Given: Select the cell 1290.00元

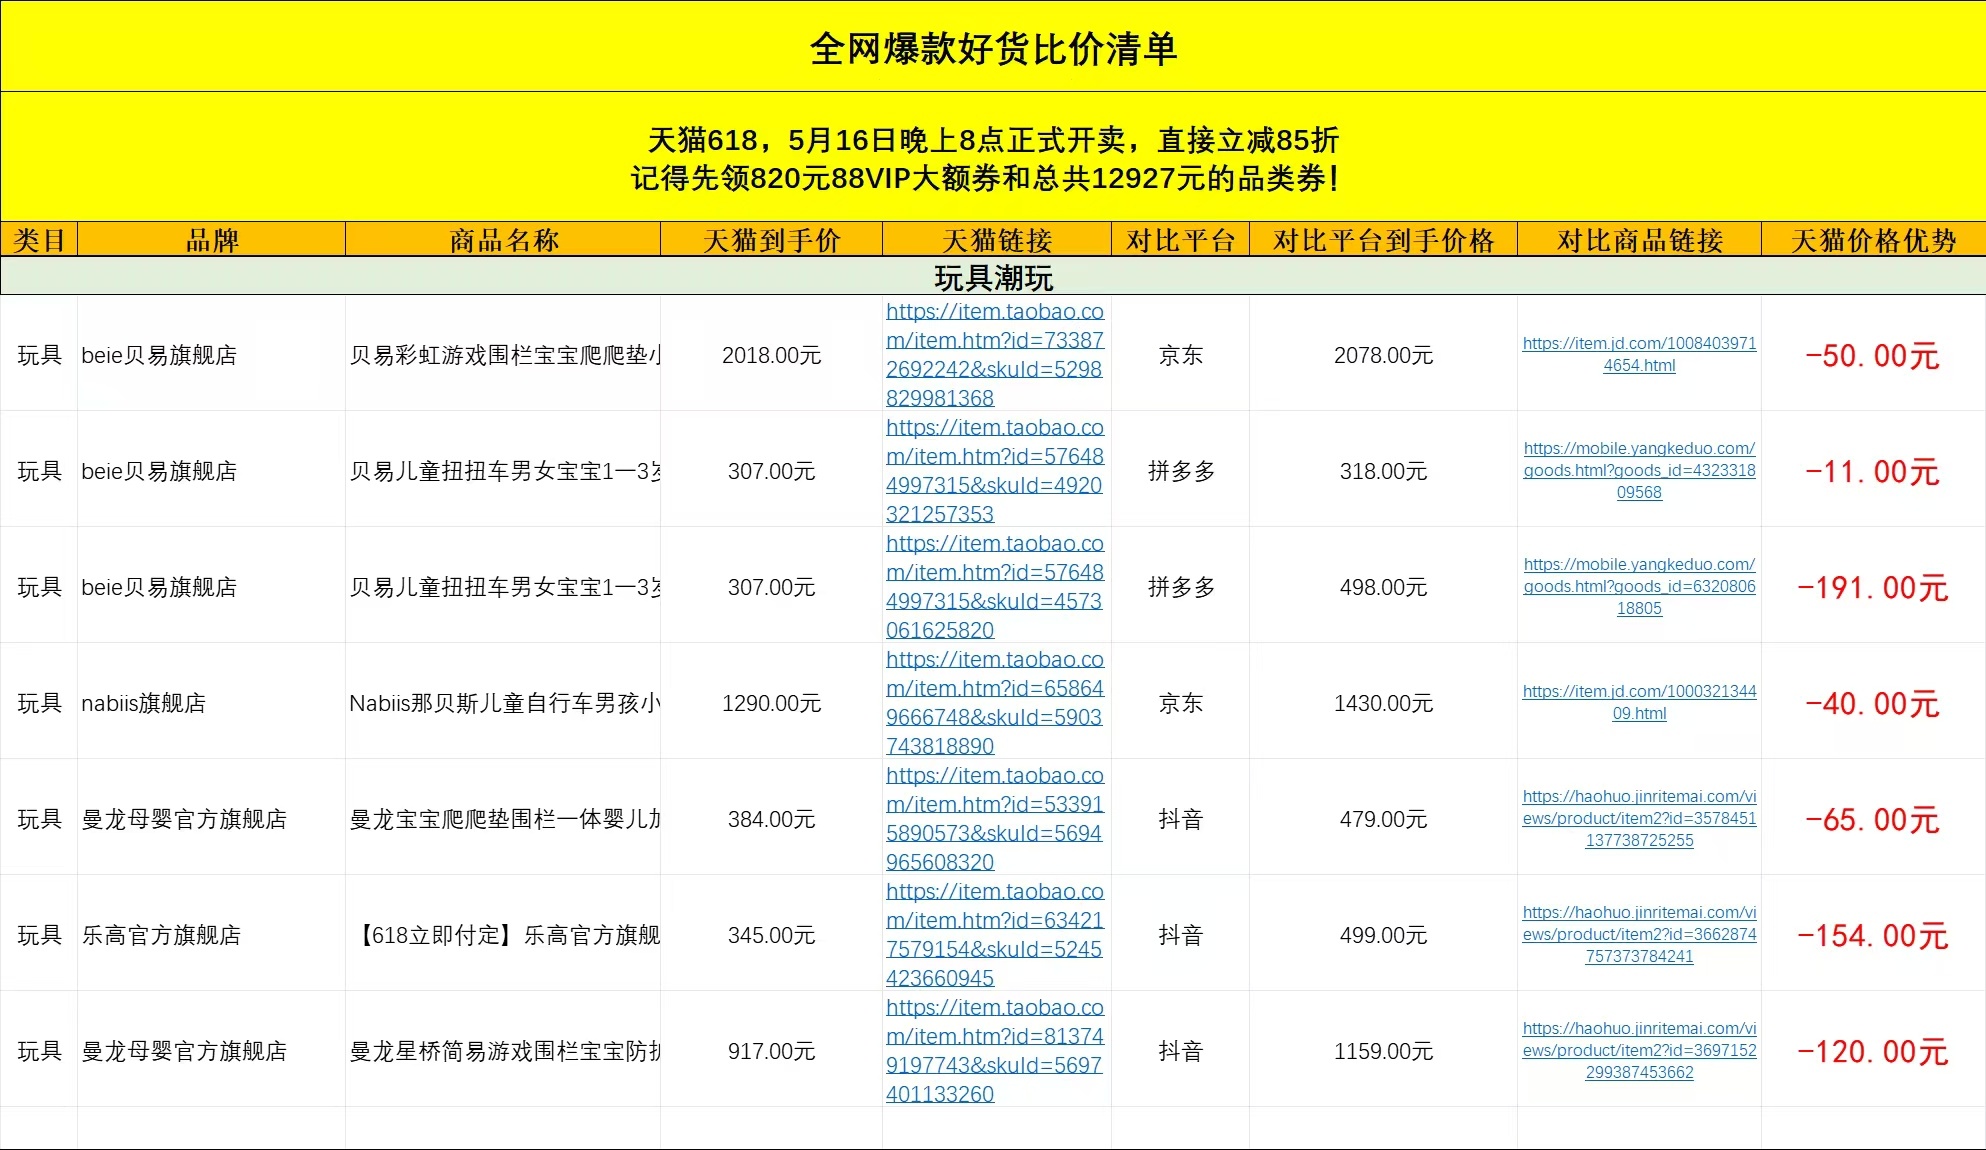Looking at the screenshot, I should 771,703.
